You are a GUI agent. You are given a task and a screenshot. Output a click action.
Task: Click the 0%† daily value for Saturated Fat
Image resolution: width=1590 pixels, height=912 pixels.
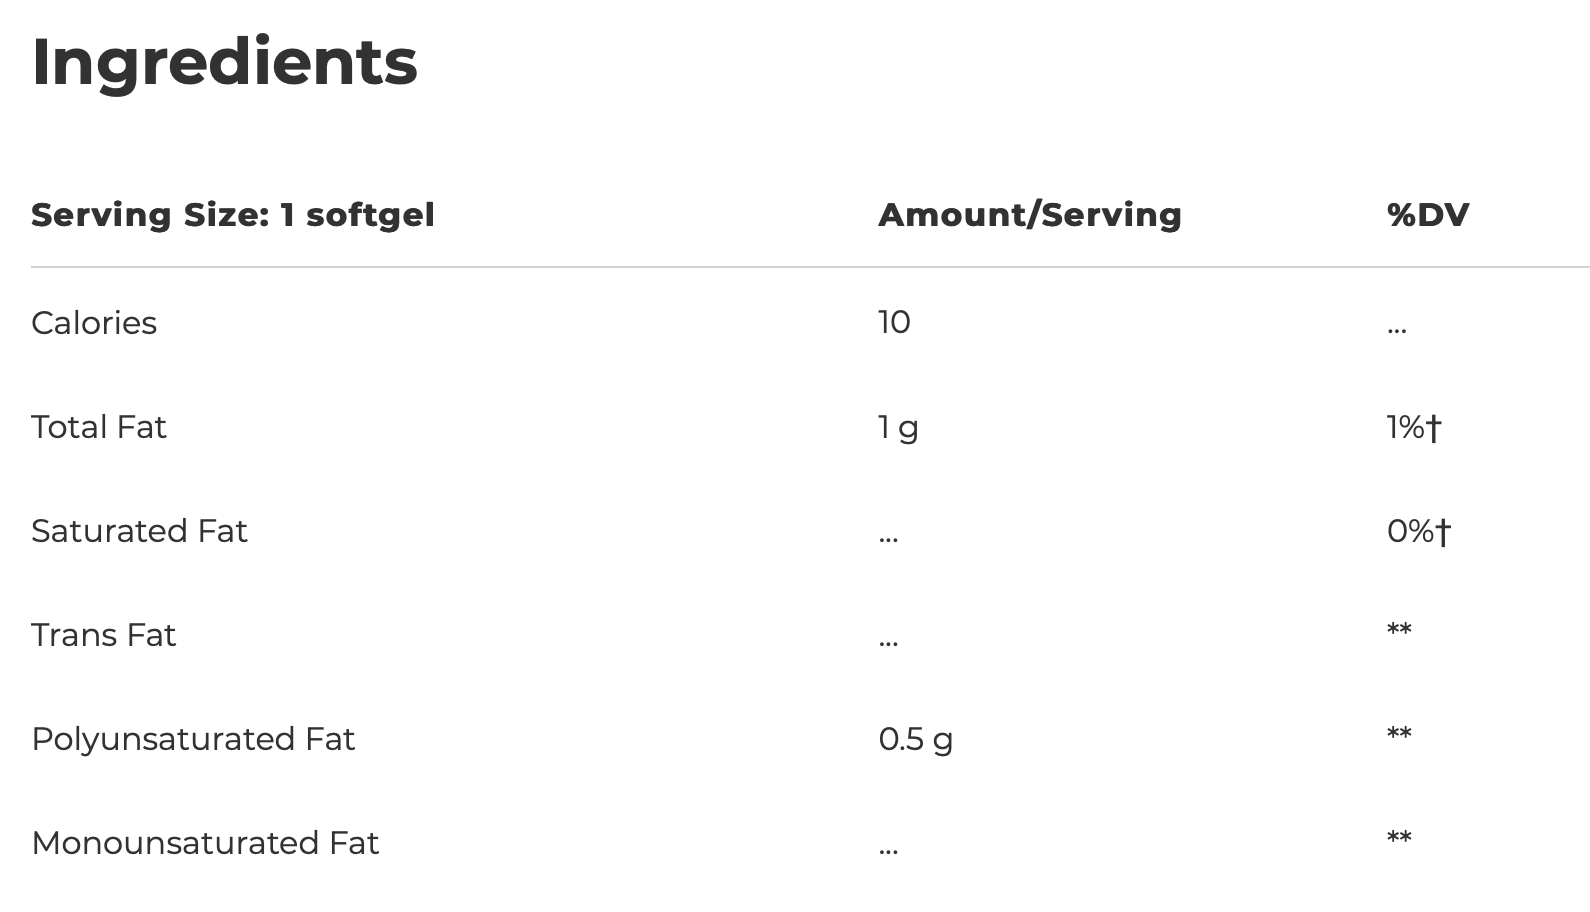click(x=1418, y=531)
